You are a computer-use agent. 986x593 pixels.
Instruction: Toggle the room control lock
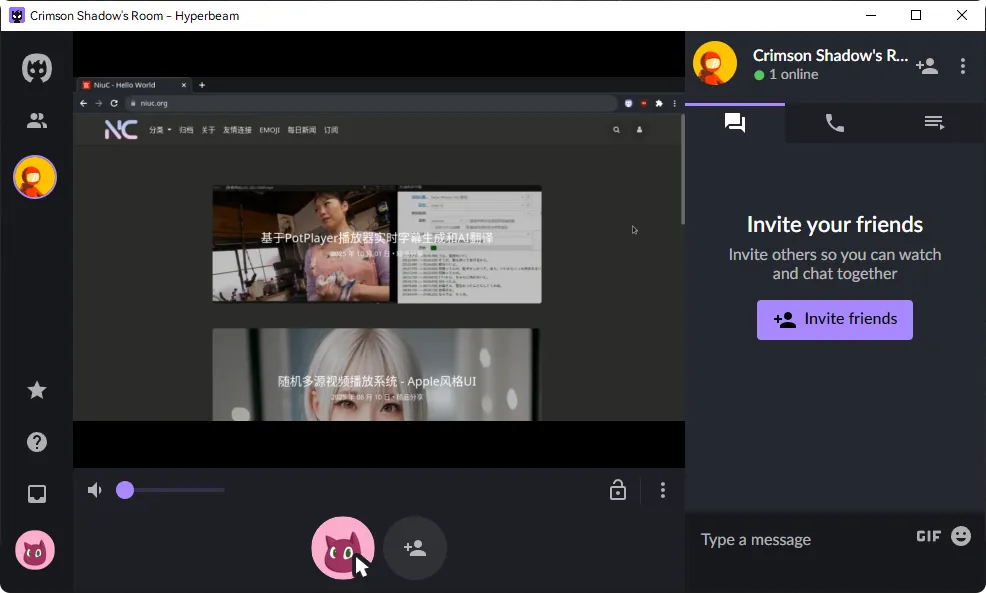point(618,490)
